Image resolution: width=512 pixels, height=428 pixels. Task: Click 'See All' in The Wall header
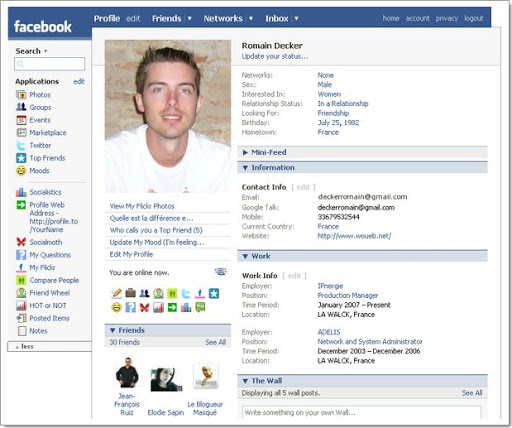click(x=472, y=393)
